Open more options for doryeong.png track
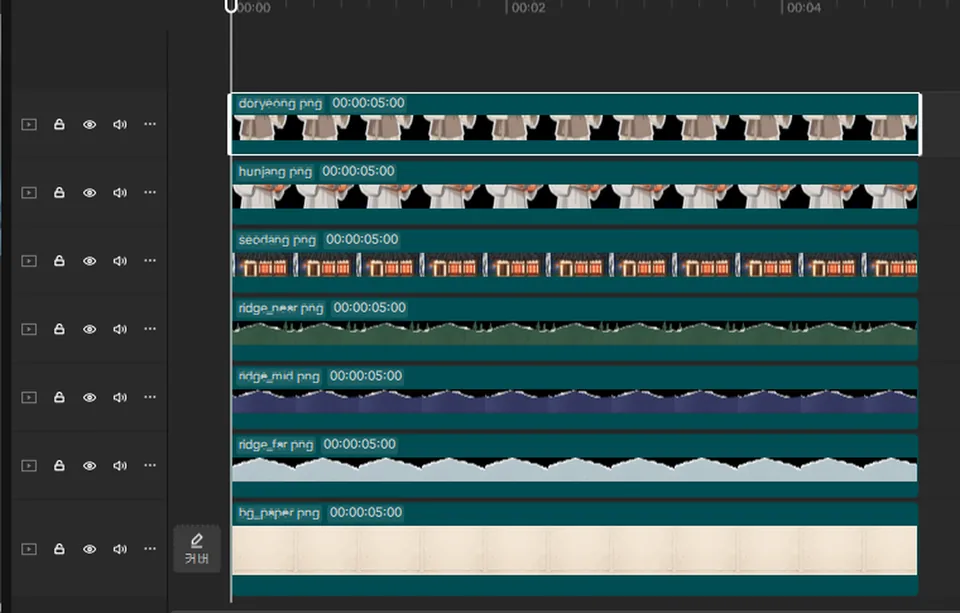Image resolution: width=960 pixels, height=613 pixels. (150, 124)
